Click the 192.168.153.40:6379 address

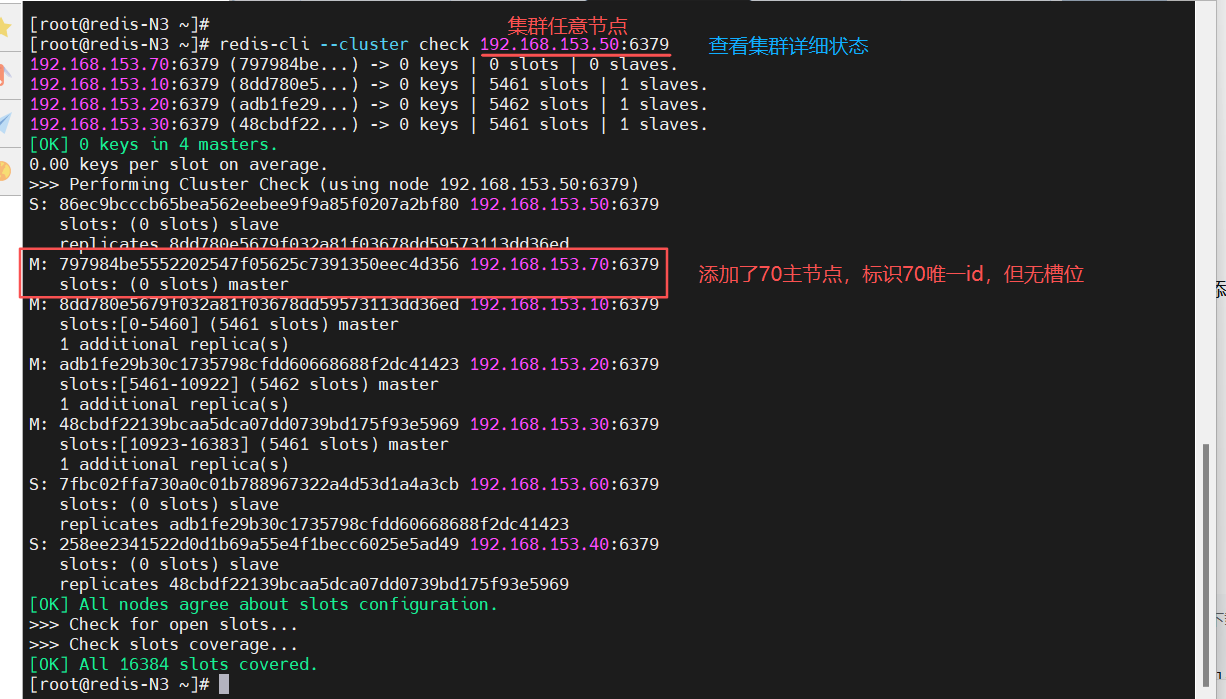pyautogui.click(x=564, y=544)
